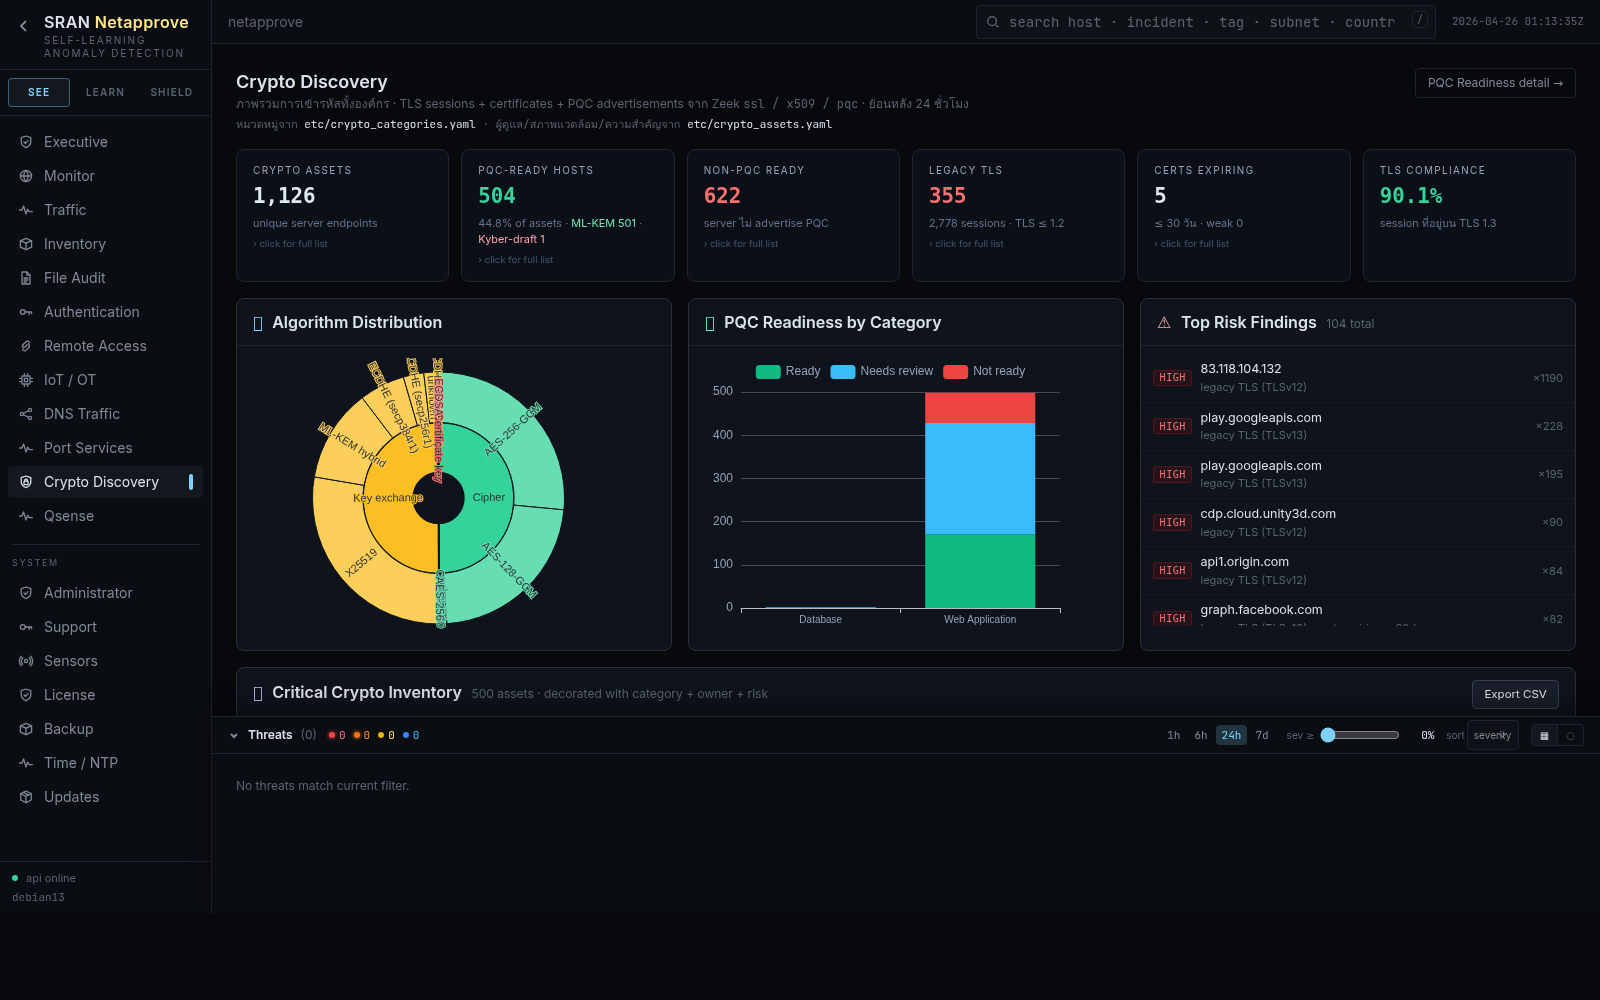The width and height of the screenshot is (1600, 1000).
Task: Click the File Audit document icon
Action: click(26, 278)
